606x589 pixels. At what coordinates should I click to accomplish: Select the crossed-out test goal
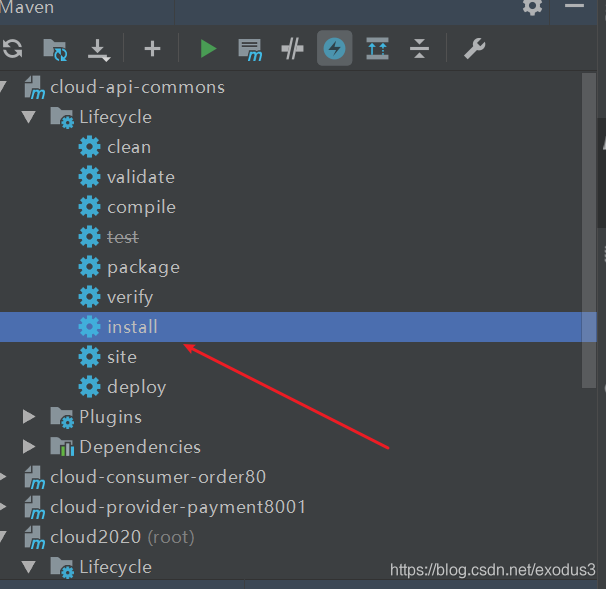[123, 237]
